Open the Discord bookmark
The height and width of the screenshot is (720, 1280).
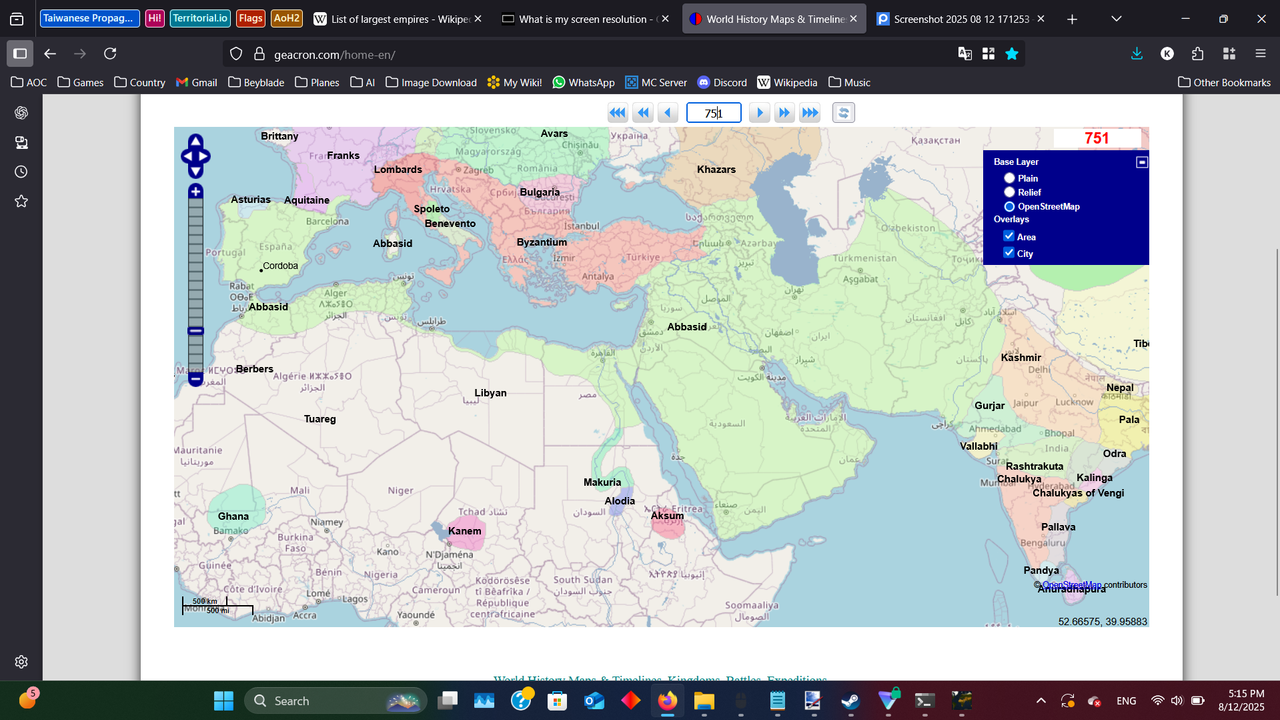point(722,82)
